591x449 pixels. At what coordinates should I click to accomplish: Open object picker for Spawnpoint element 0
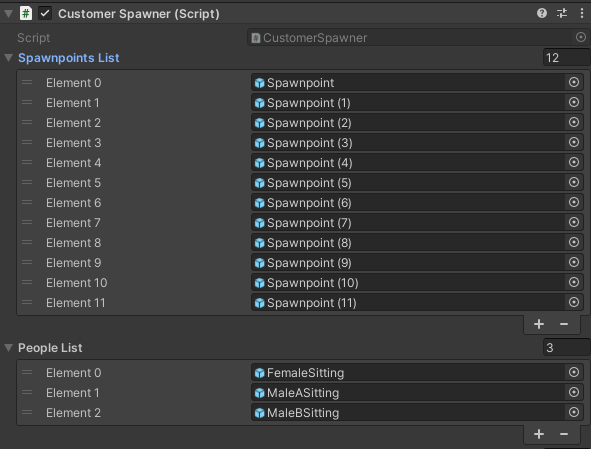[574, 82]
